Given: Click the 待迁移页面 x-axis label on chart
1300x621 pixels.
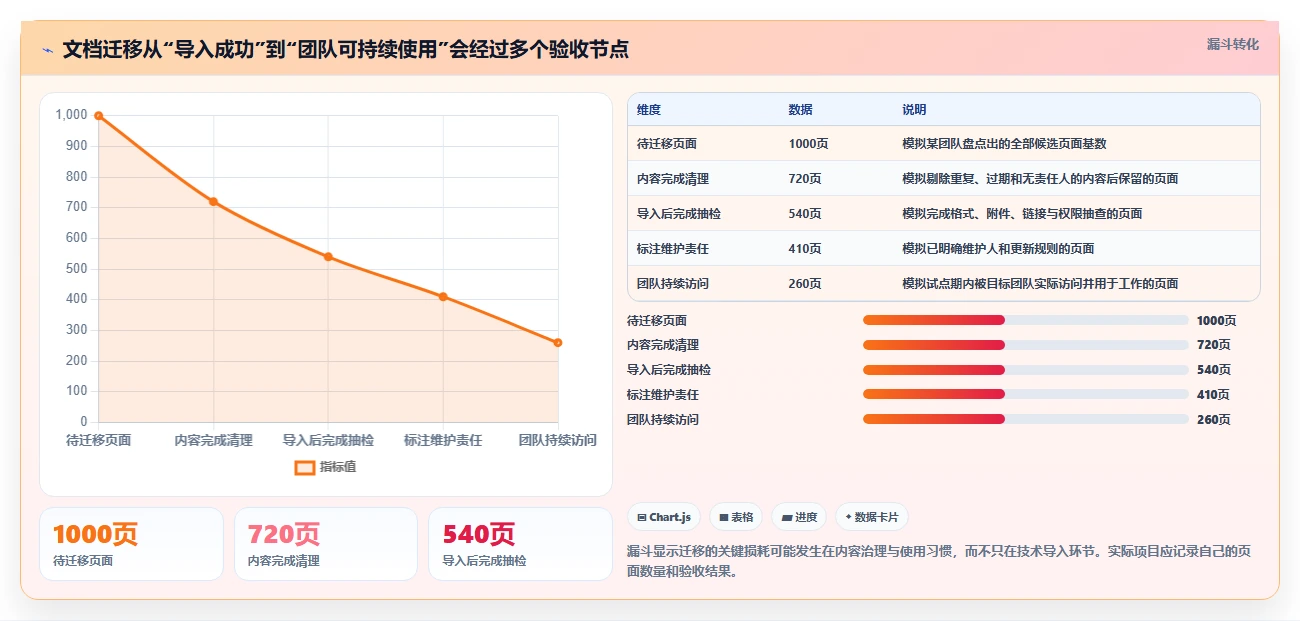Looking at the screenshot, I should 98,440.
